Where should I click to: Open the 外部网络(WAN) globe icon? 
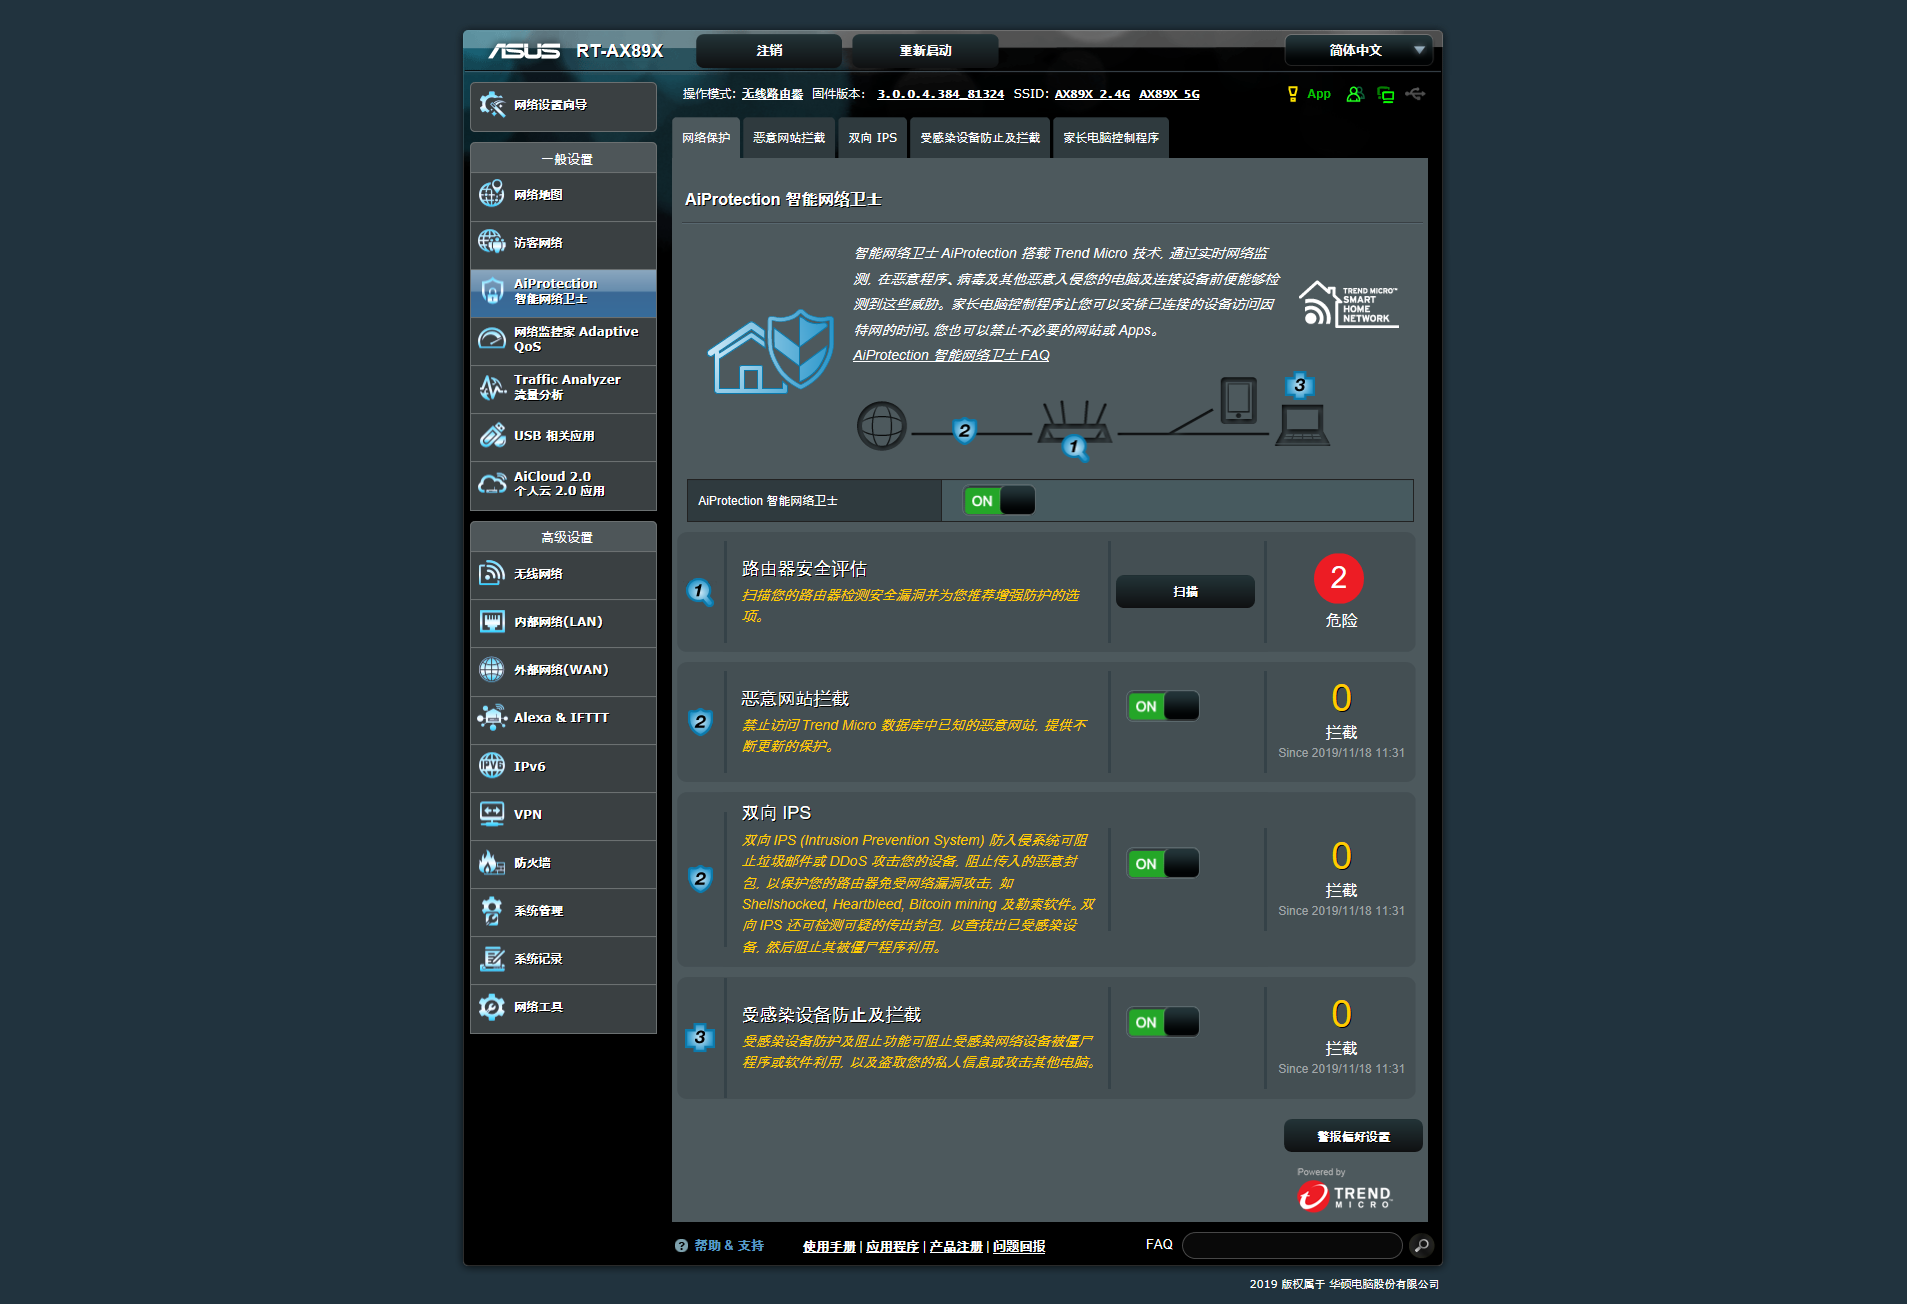491,669
